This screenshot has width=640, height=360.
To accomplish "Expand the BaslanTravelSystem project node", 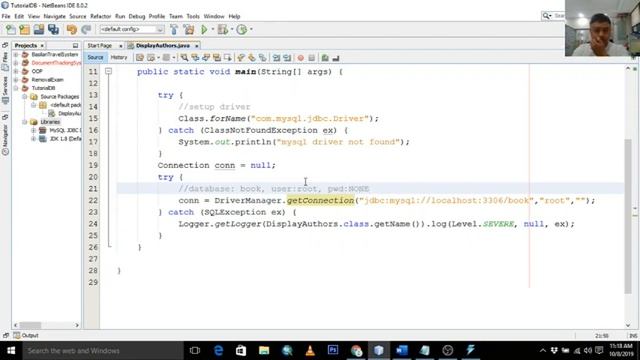I will (x=16, y=54).
